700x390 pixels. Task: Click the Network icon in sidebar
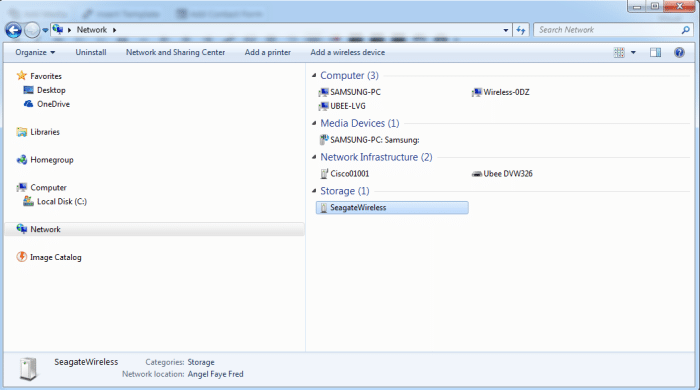21,228
